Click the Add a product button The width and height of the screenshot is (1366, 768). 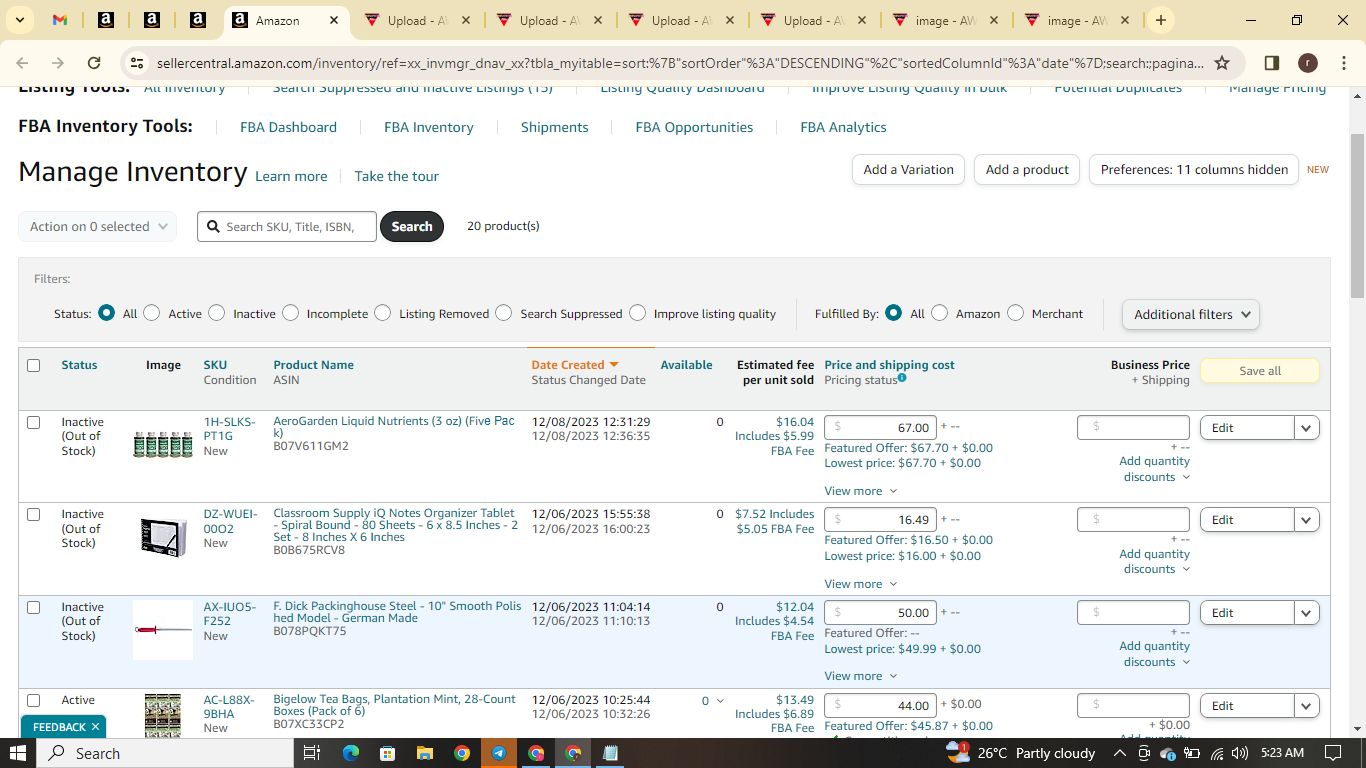[x=1027, y=170]
